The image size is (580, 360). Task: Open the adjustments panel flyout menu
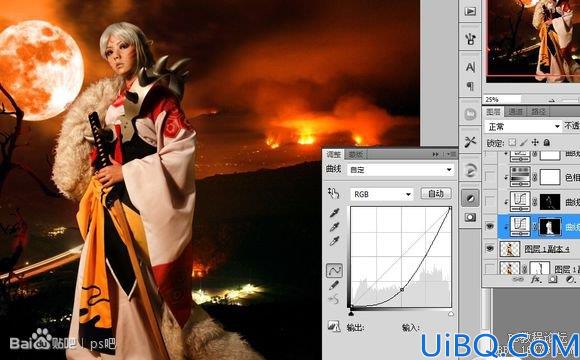451,154
